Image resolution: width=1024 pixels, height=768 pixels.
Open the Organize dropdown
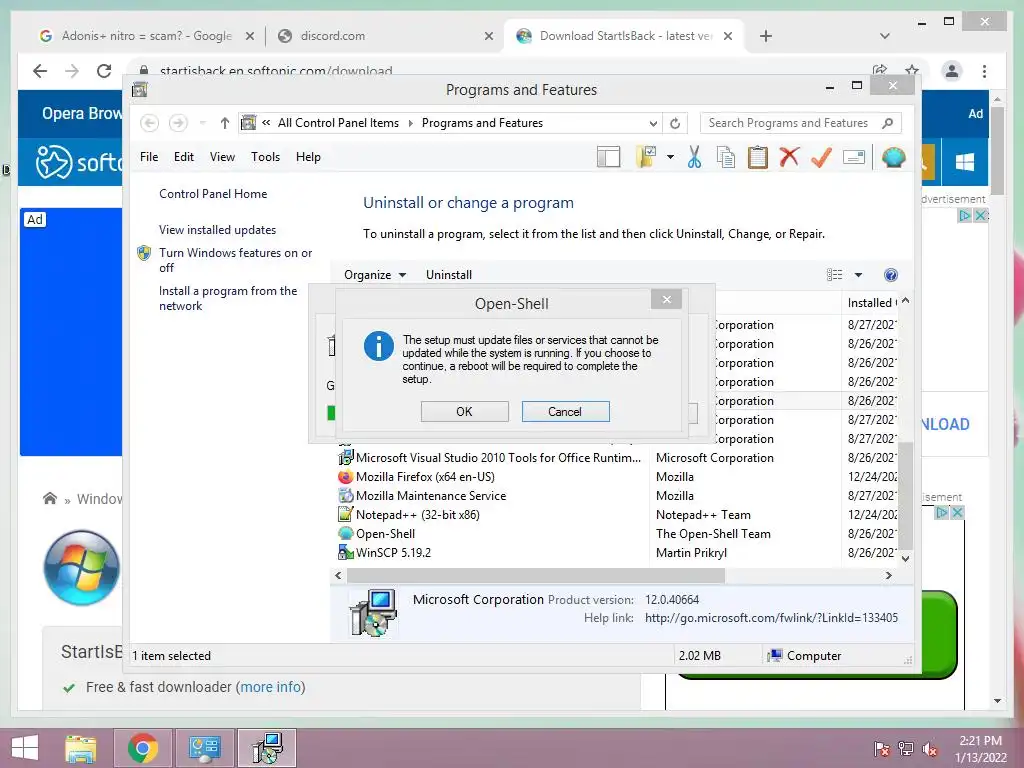click(375, 275)
